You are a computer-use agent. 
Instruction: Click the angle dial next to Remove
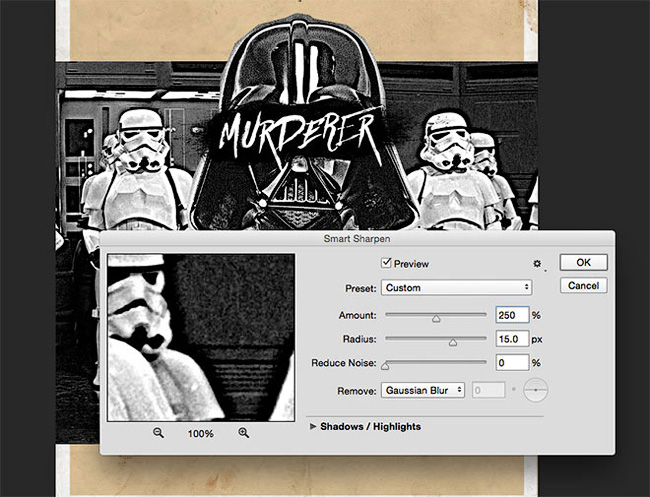(x=536, y=390)
